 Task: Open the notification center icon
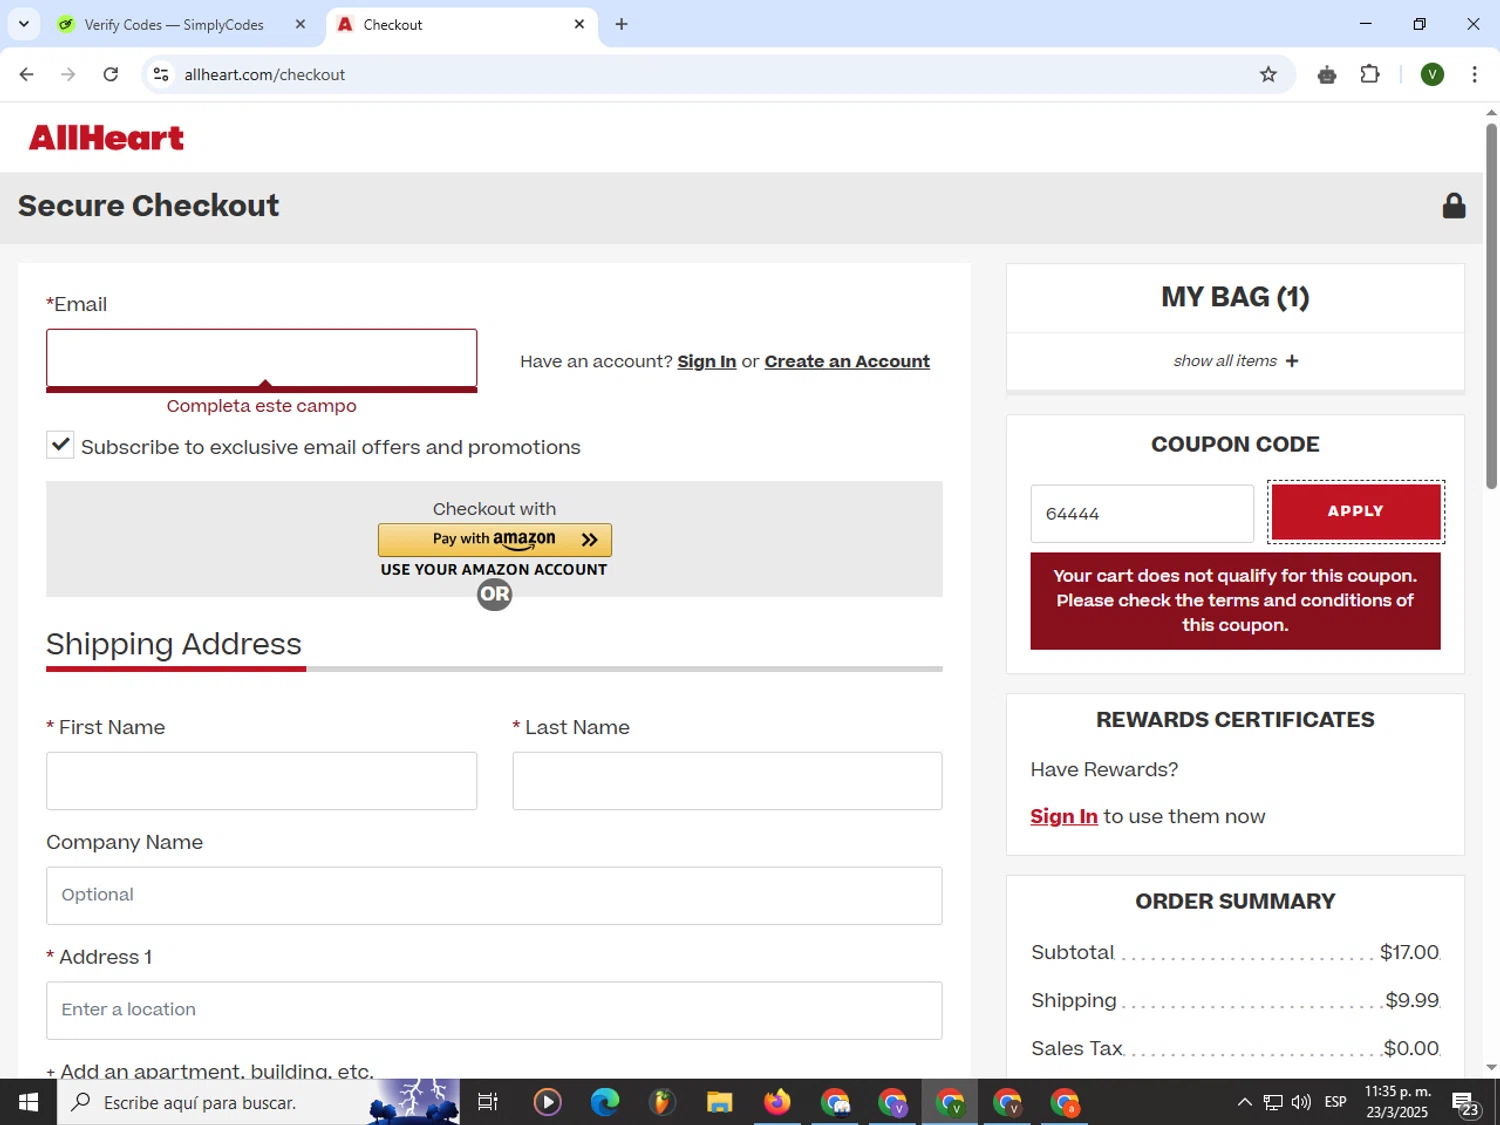1466,1103
